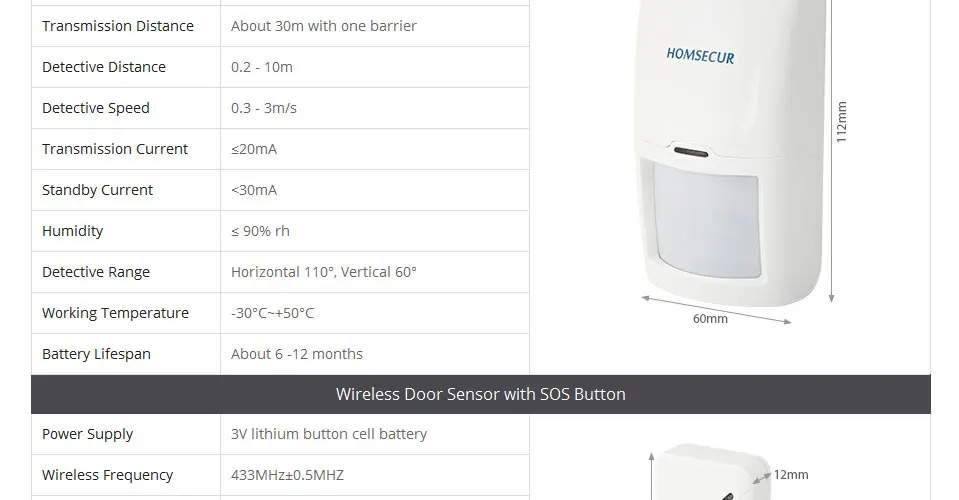Click the Humidity row label
This screenshot has width=959, height=500.
(72, 230)
